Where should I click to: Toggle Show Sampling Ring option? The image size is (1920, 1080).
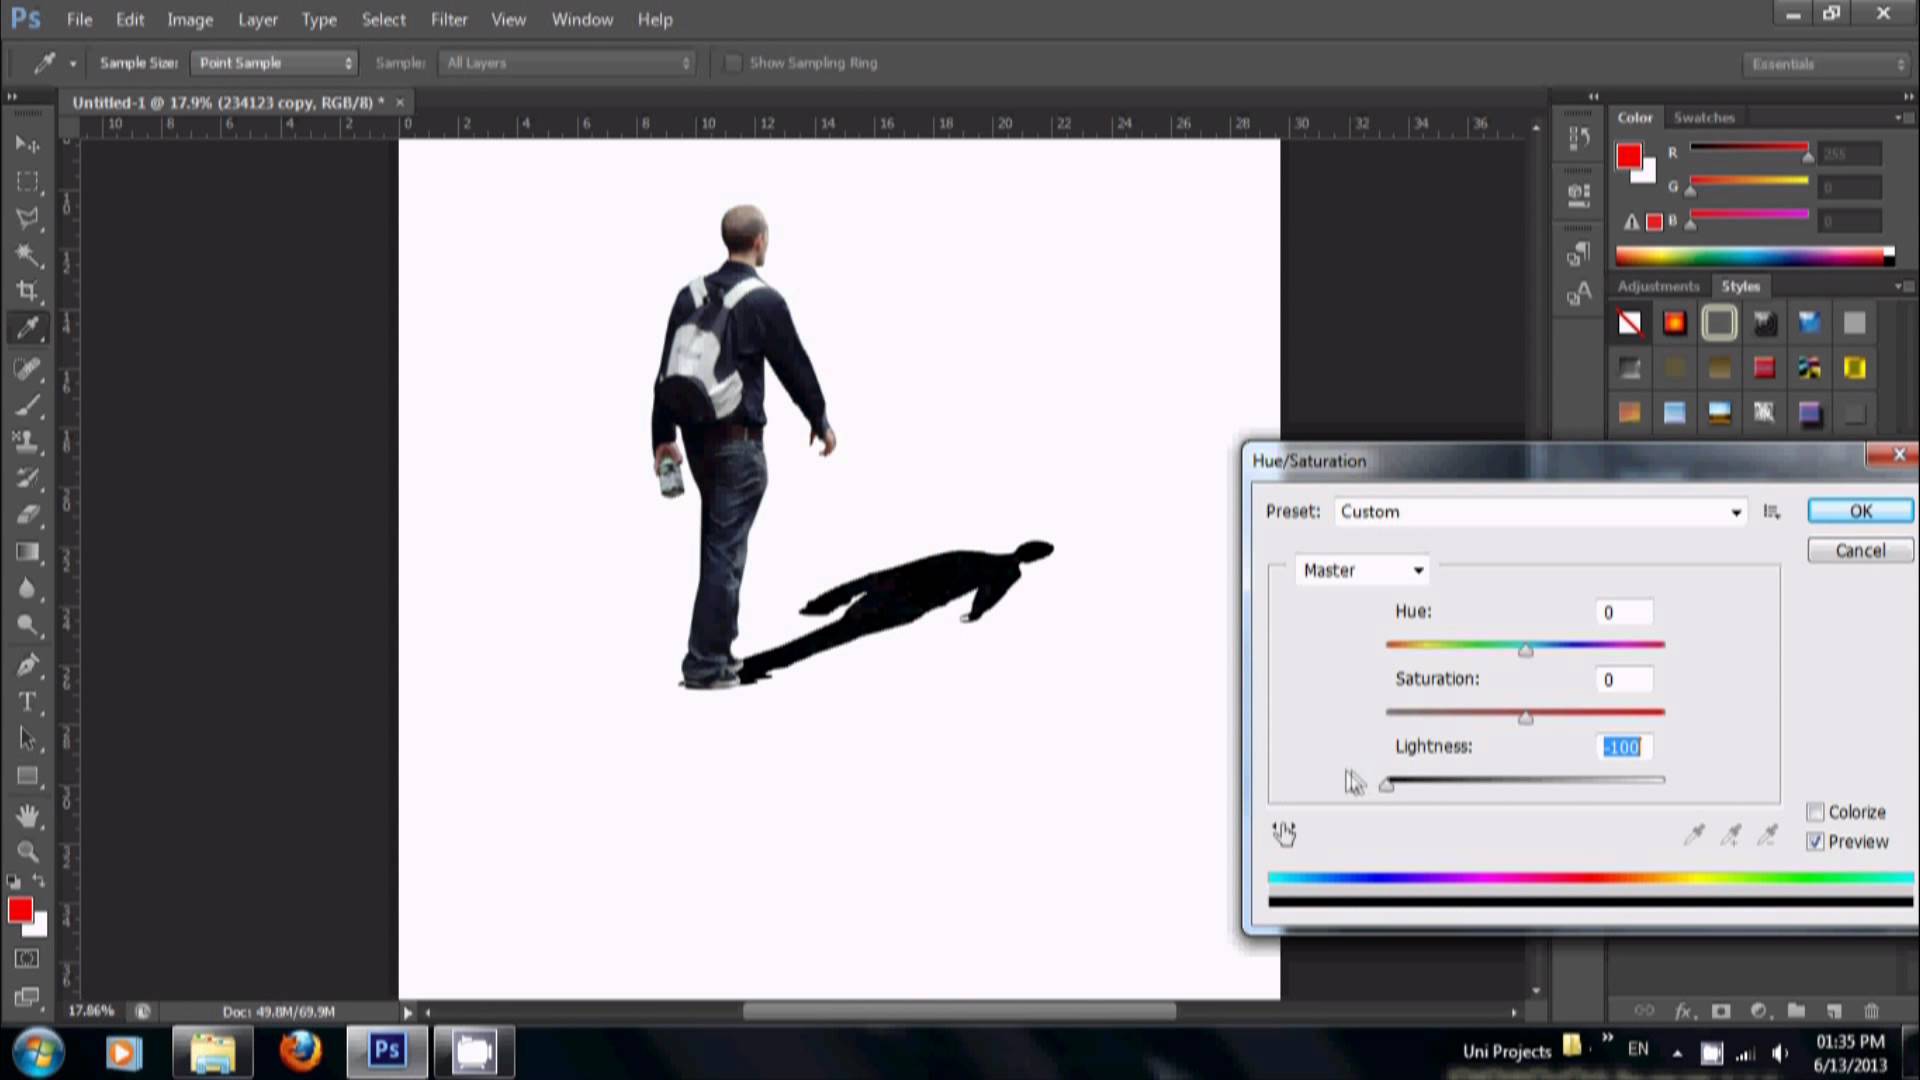733,62
